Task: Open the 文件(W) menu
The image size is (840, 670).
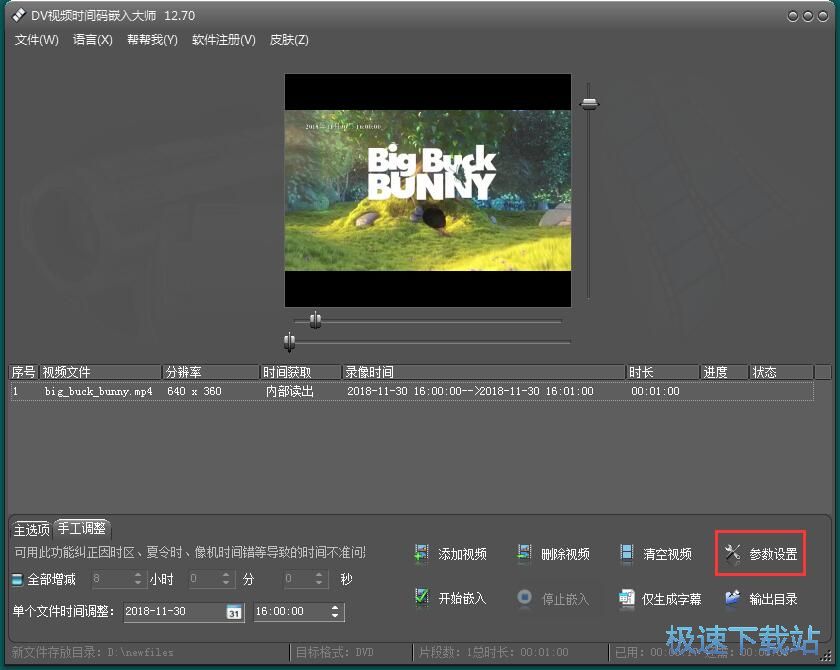Action: point(36,40)
